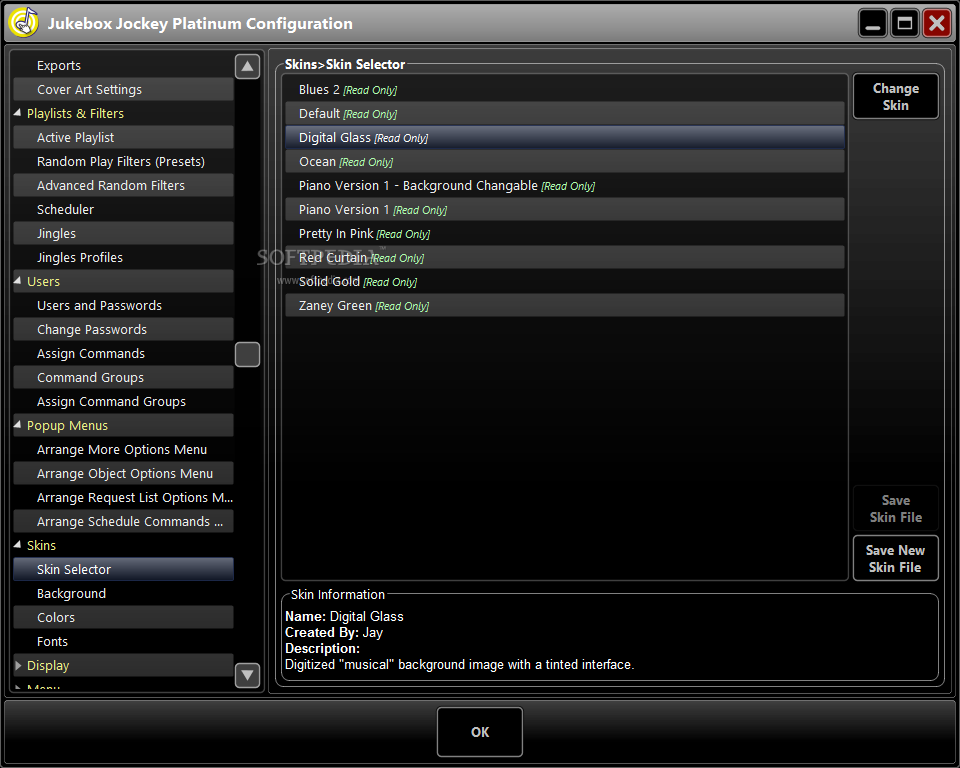Select the Default skin

(564, 113)
